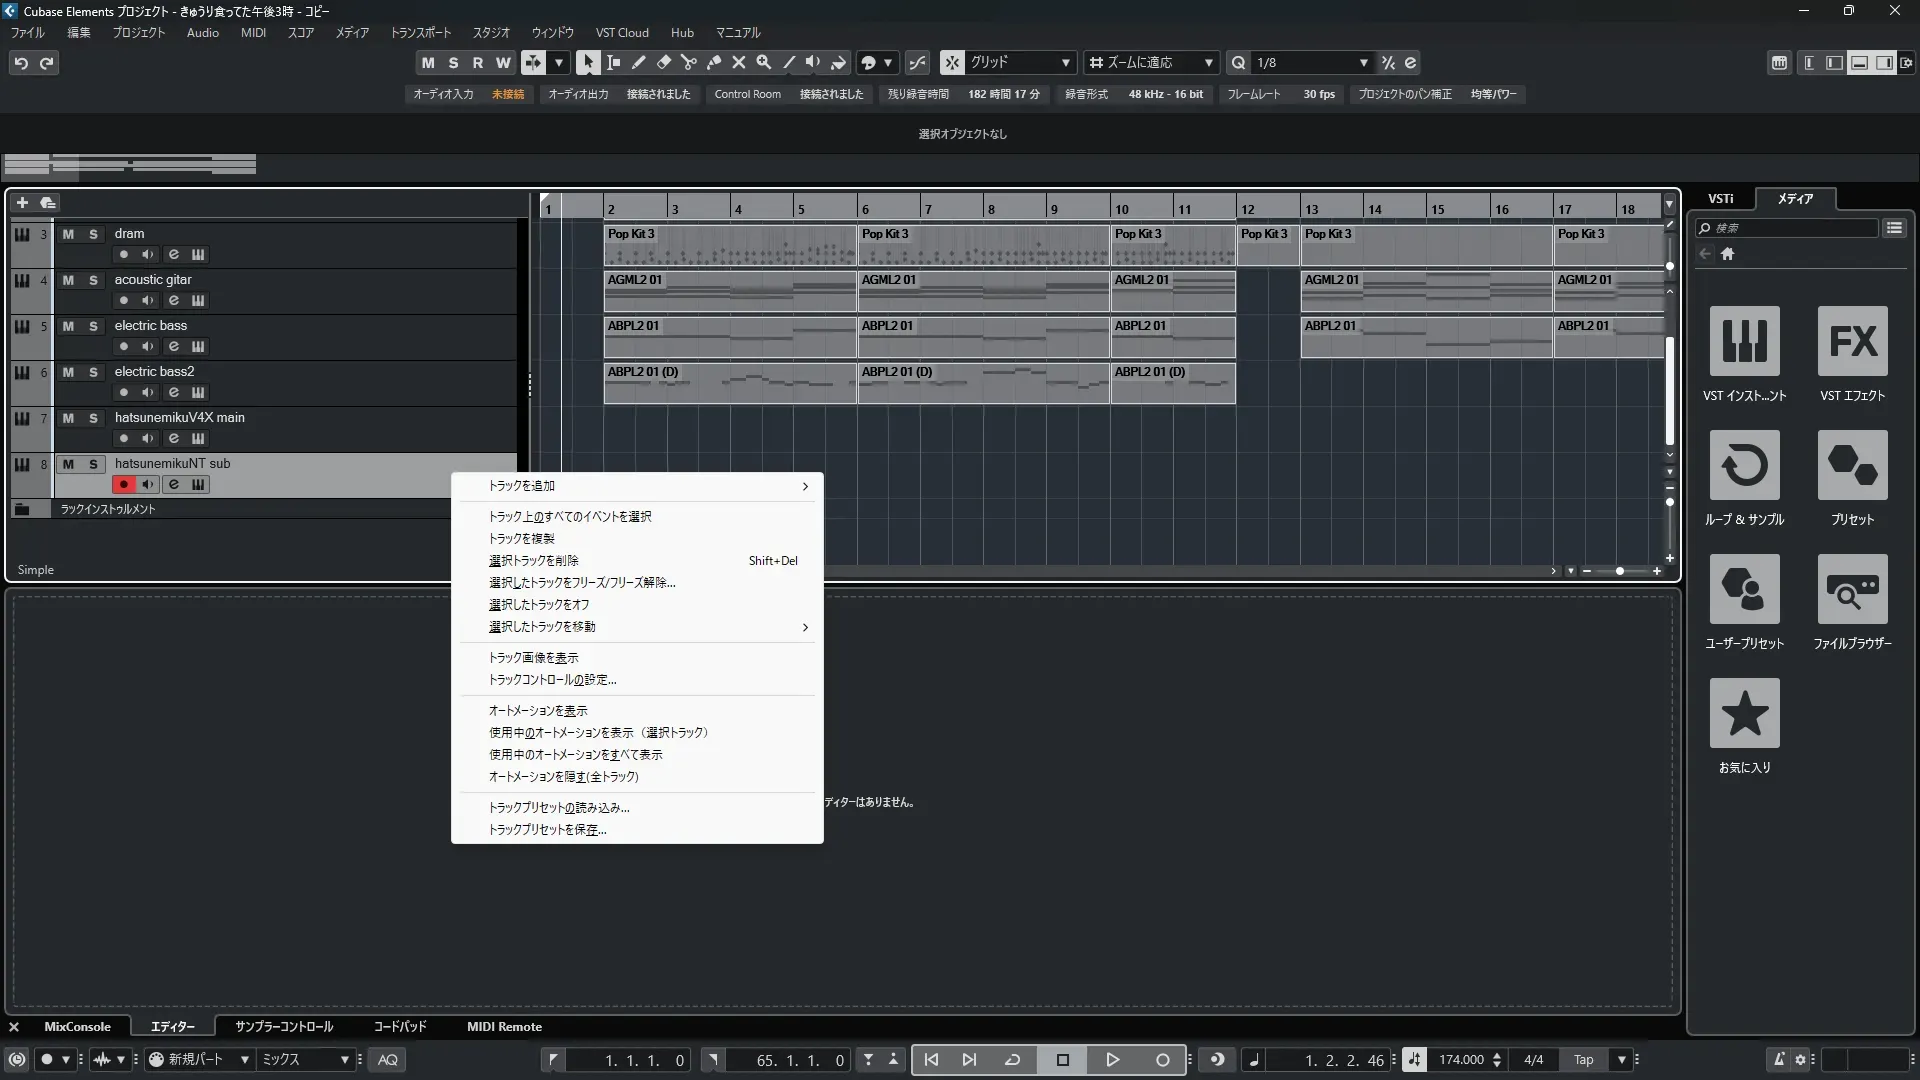The image size is (1920, 1080).
Task: Select the Scissors split tool
Action: [x=688, y=62]
